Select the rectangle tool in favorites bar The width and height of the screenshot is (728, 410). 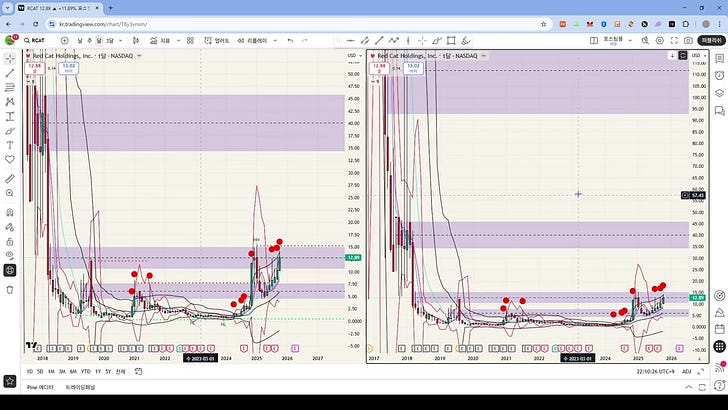(451, 40)
